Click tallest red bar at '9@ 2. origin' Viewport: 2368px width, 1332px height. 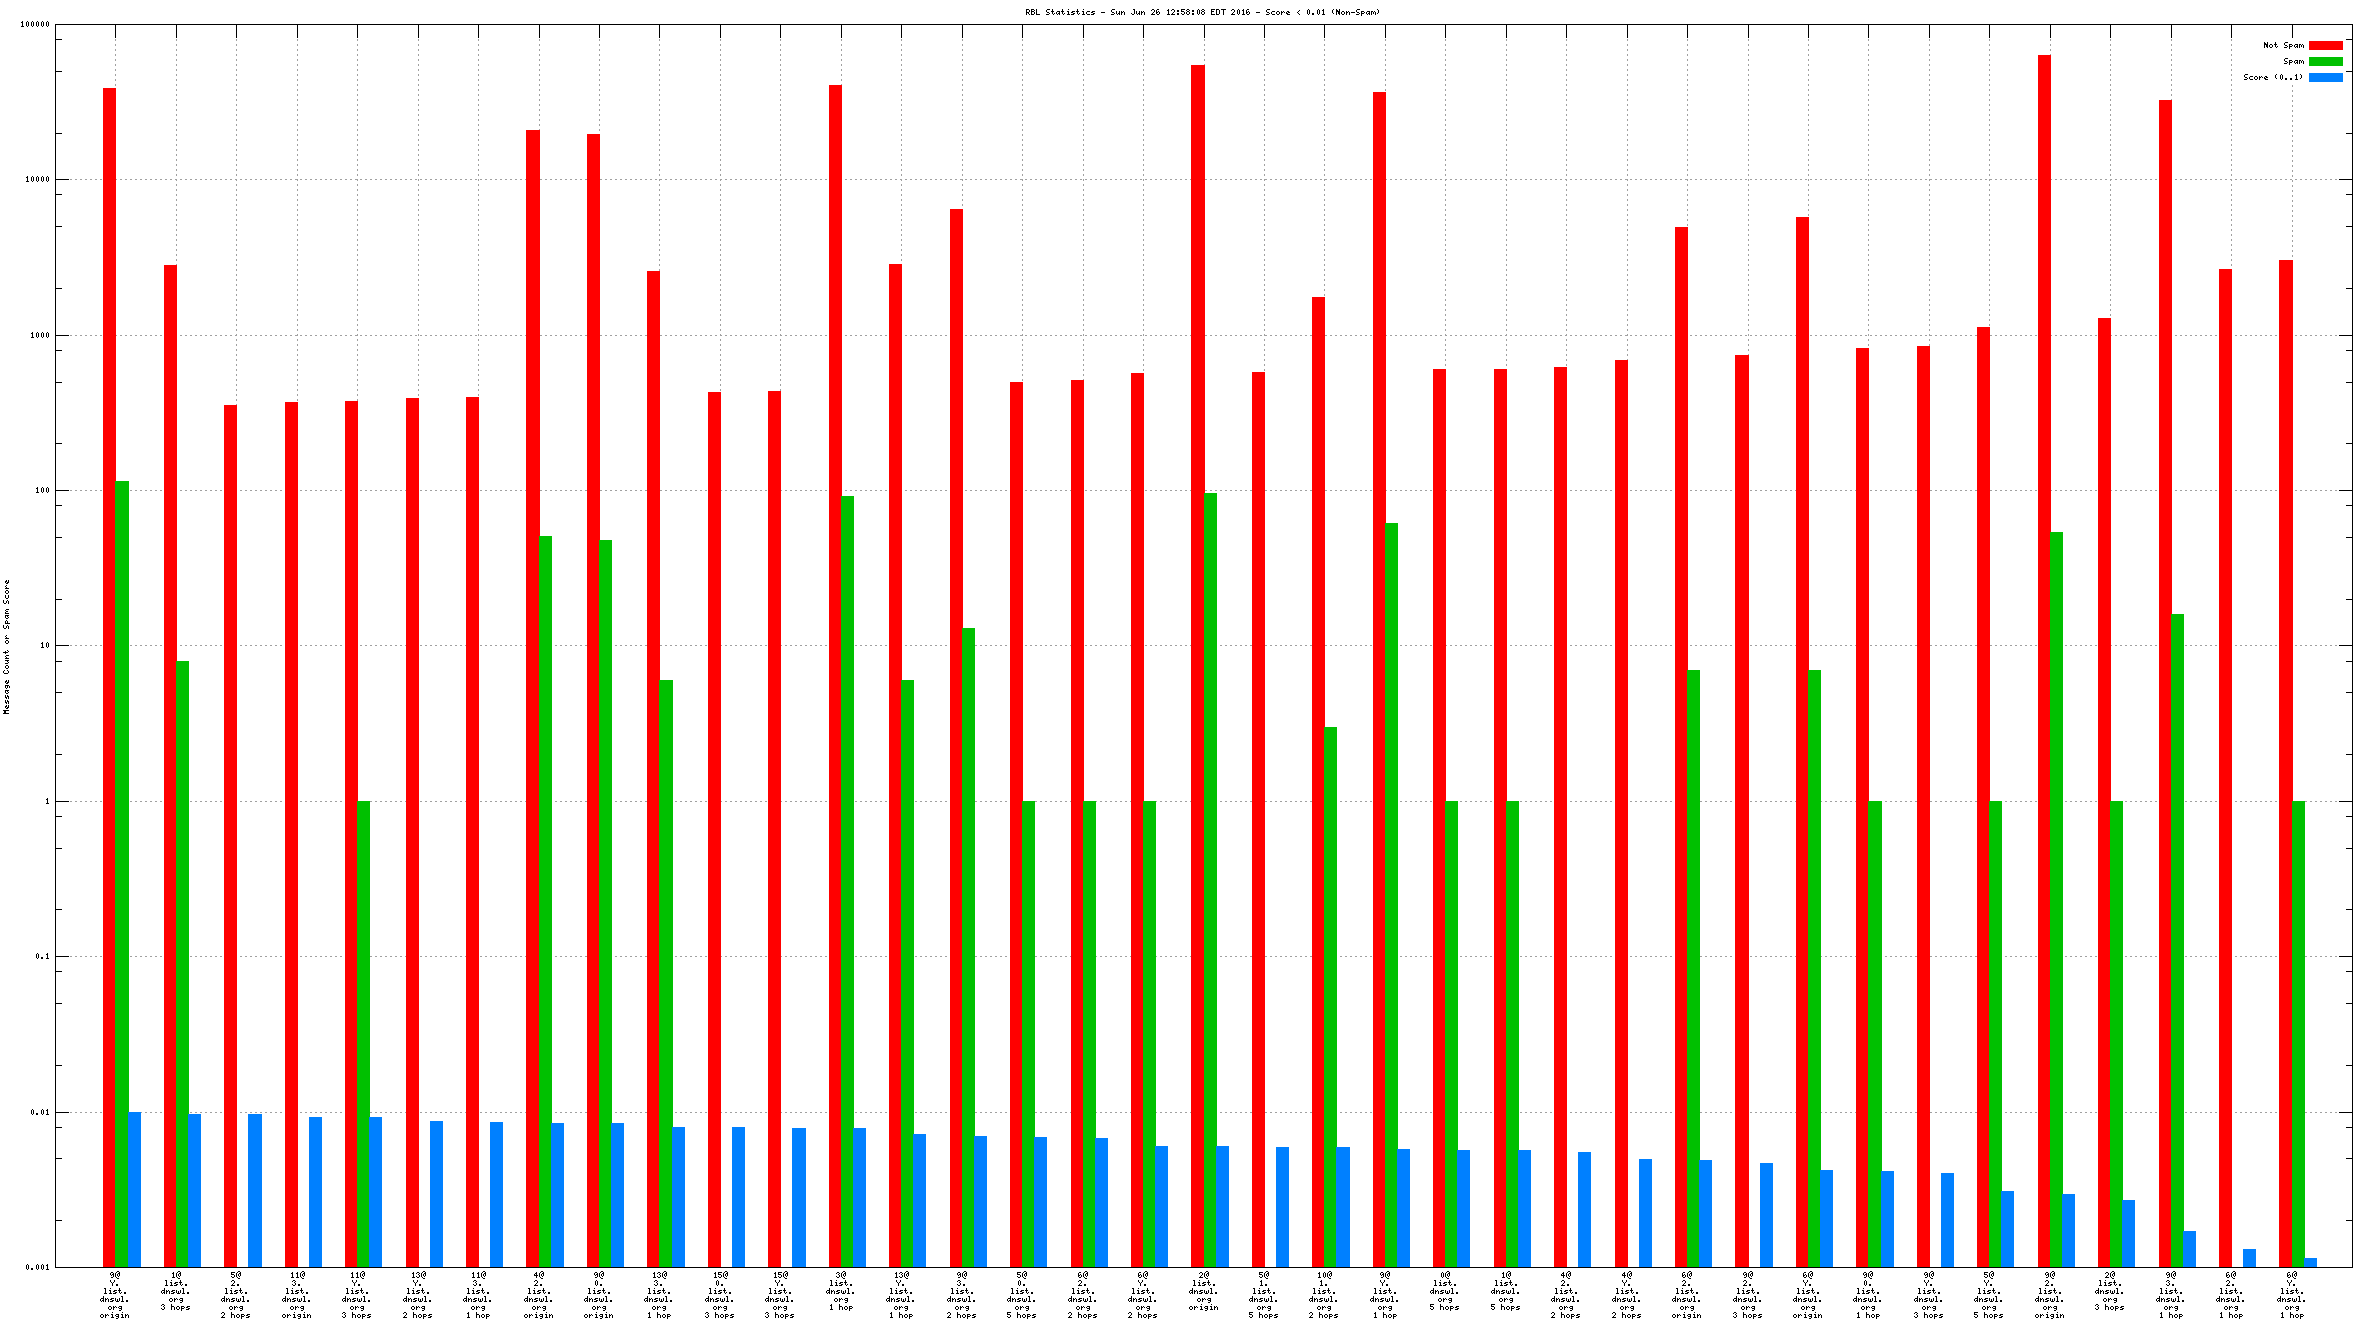2044,661
